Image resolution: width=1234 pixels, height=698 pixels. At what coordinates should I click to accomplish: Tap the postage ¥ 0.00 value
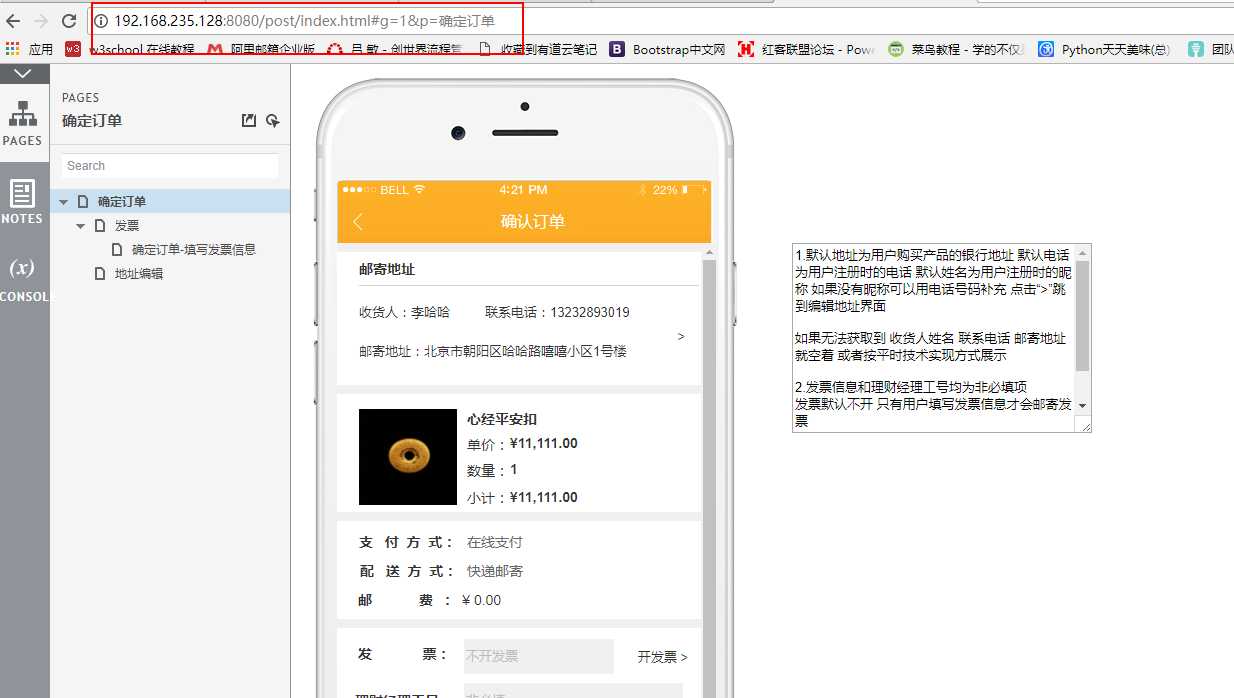pos(481,600)
